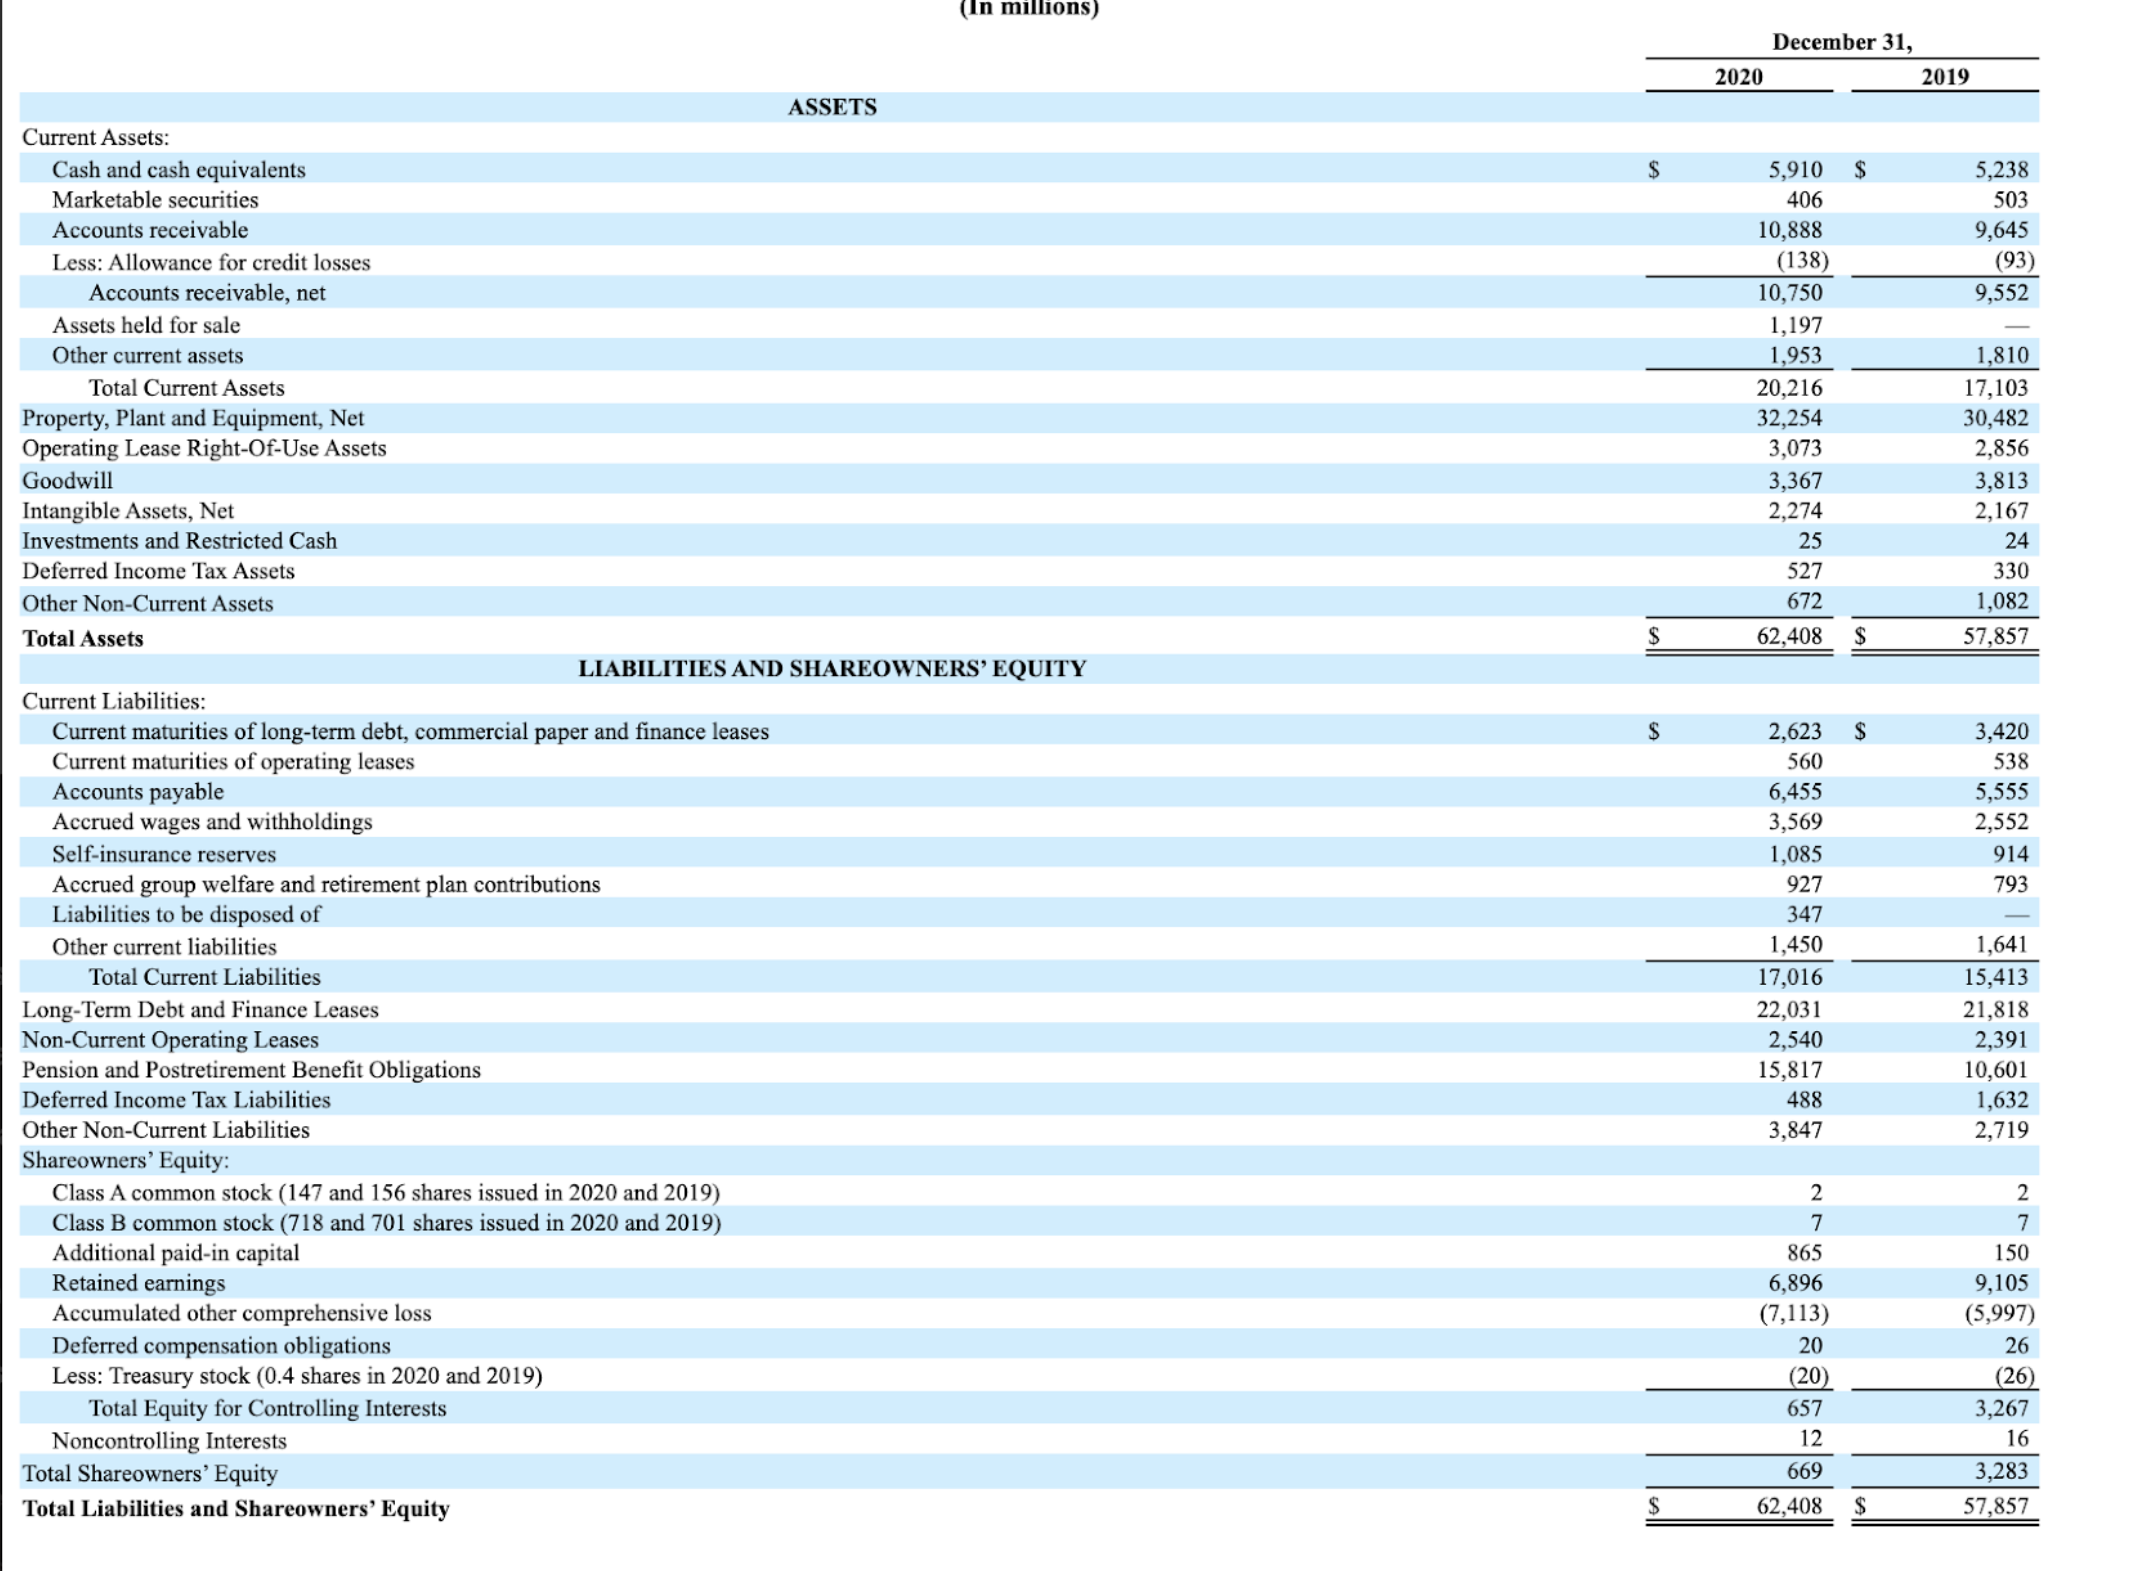Click the December 31 column header
The height and width of the screenshot is (1571, 2140).
[x=1842, y=41]
